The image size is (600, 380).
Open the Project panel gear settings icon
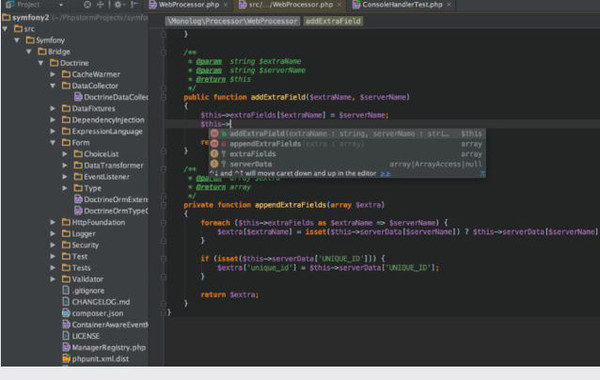pos(118,5)
